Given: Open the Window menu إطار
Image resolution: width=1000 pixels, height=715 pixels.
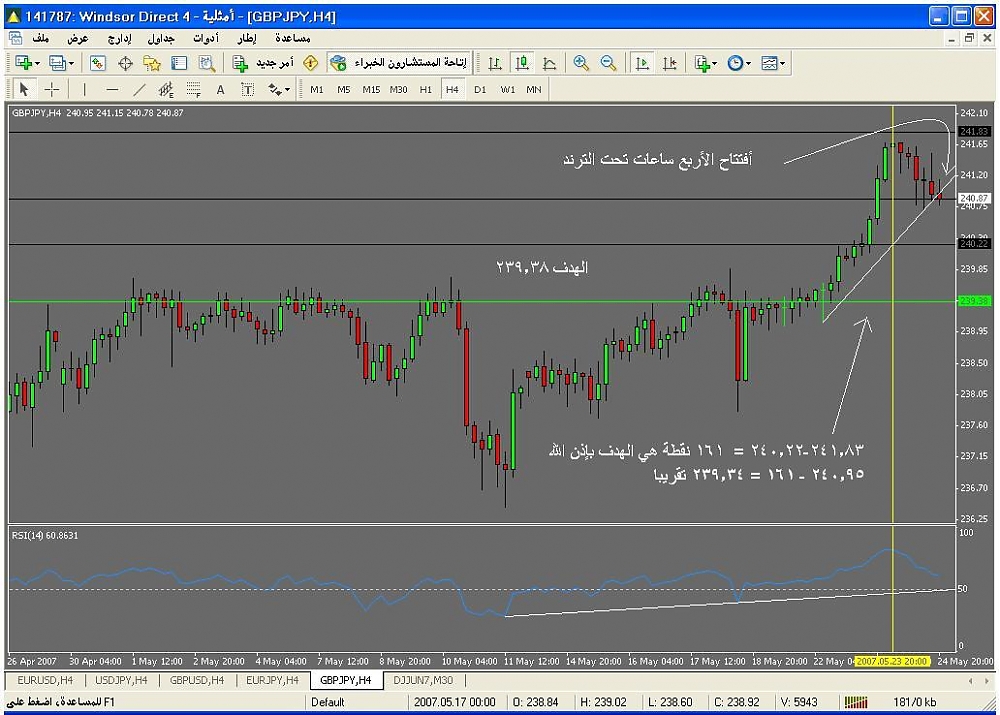Looking at the screenshot, I should [x=247, y=38].
